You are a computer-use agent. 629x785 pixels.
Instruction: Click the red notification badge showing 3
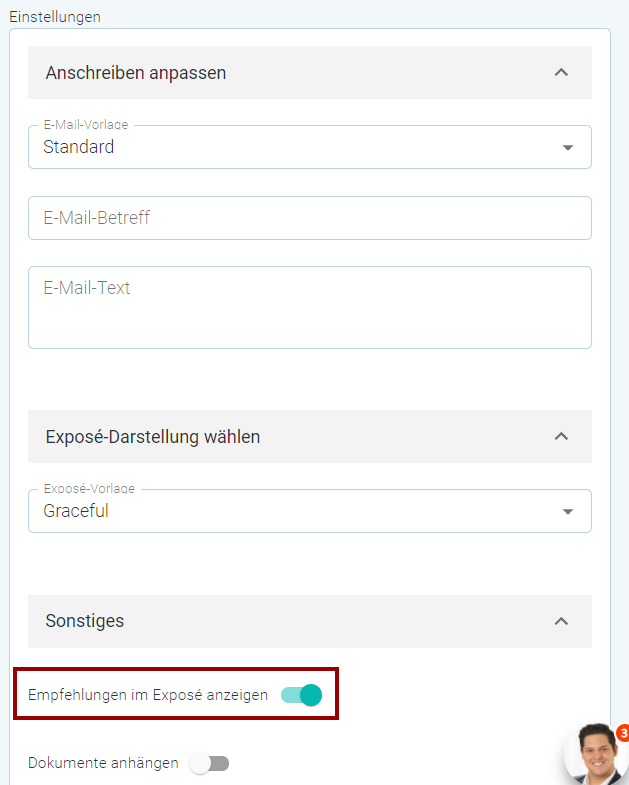coord(623,734)
